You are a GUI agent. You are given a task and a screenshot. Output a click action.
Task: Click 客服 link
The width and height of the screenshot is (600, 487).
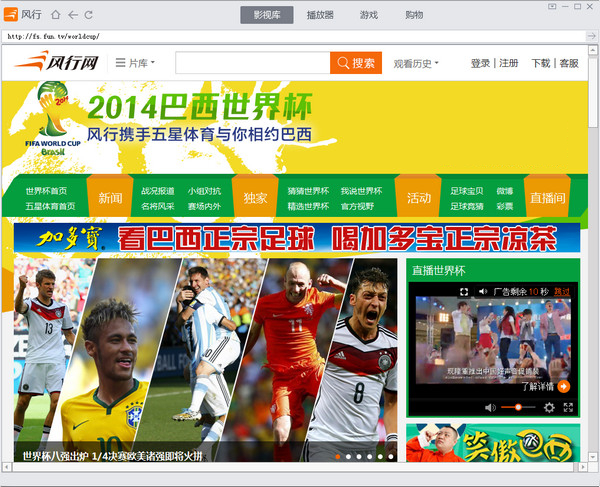point(569,63)
